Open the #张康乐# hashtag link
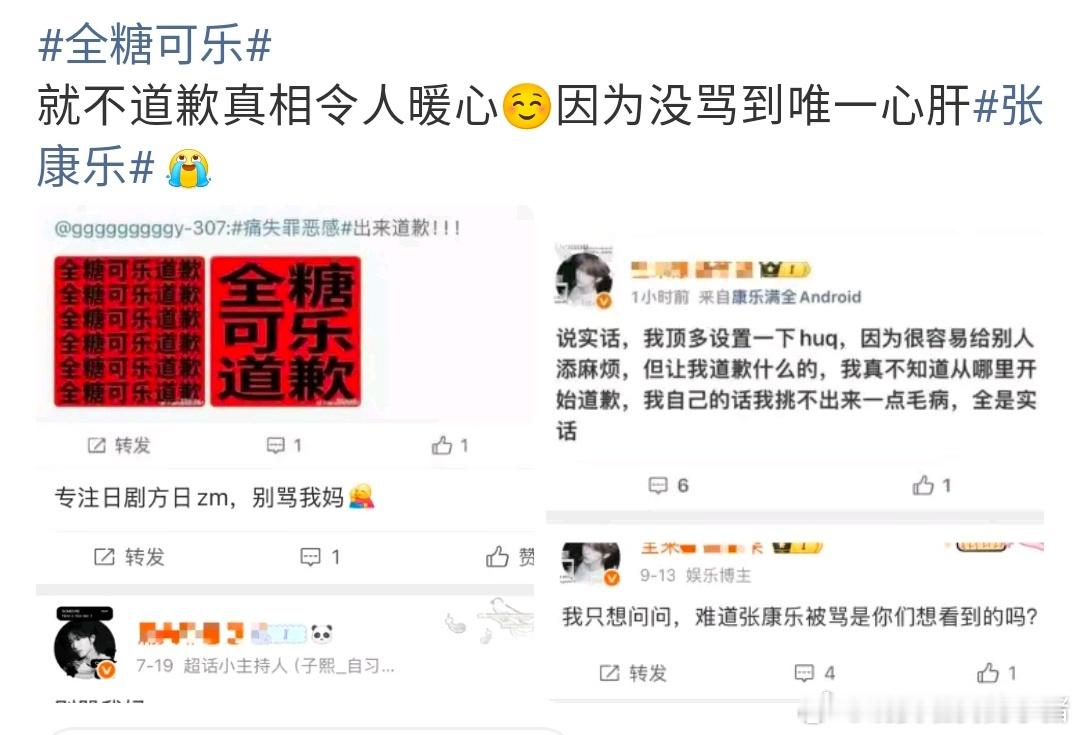1080x735 pixels. pos(1008,106)
